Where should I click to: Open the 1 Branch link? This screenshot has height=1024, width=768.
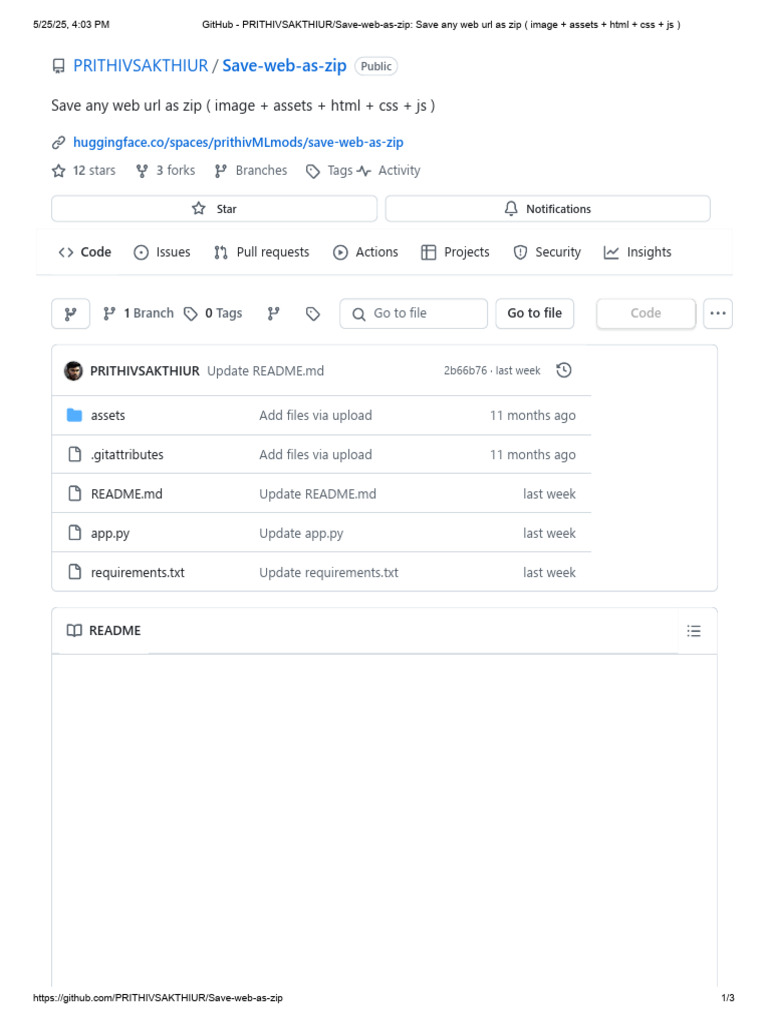click(x=138, y=313)
